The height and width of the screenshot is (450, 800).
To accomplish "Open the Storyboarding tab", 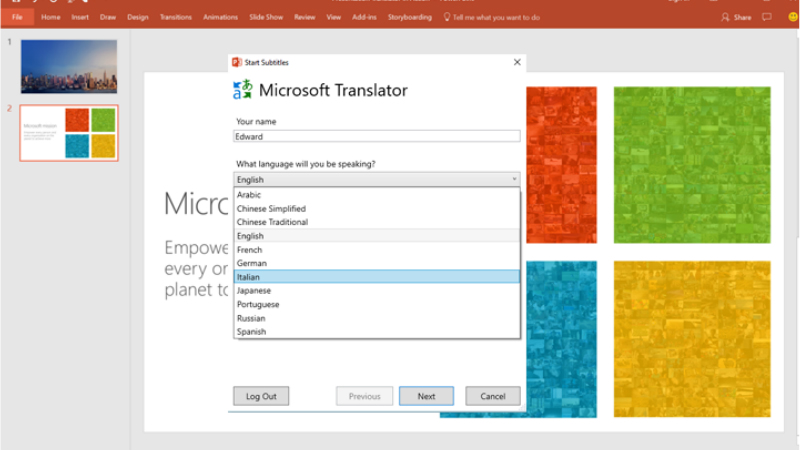I will (410, 17).
